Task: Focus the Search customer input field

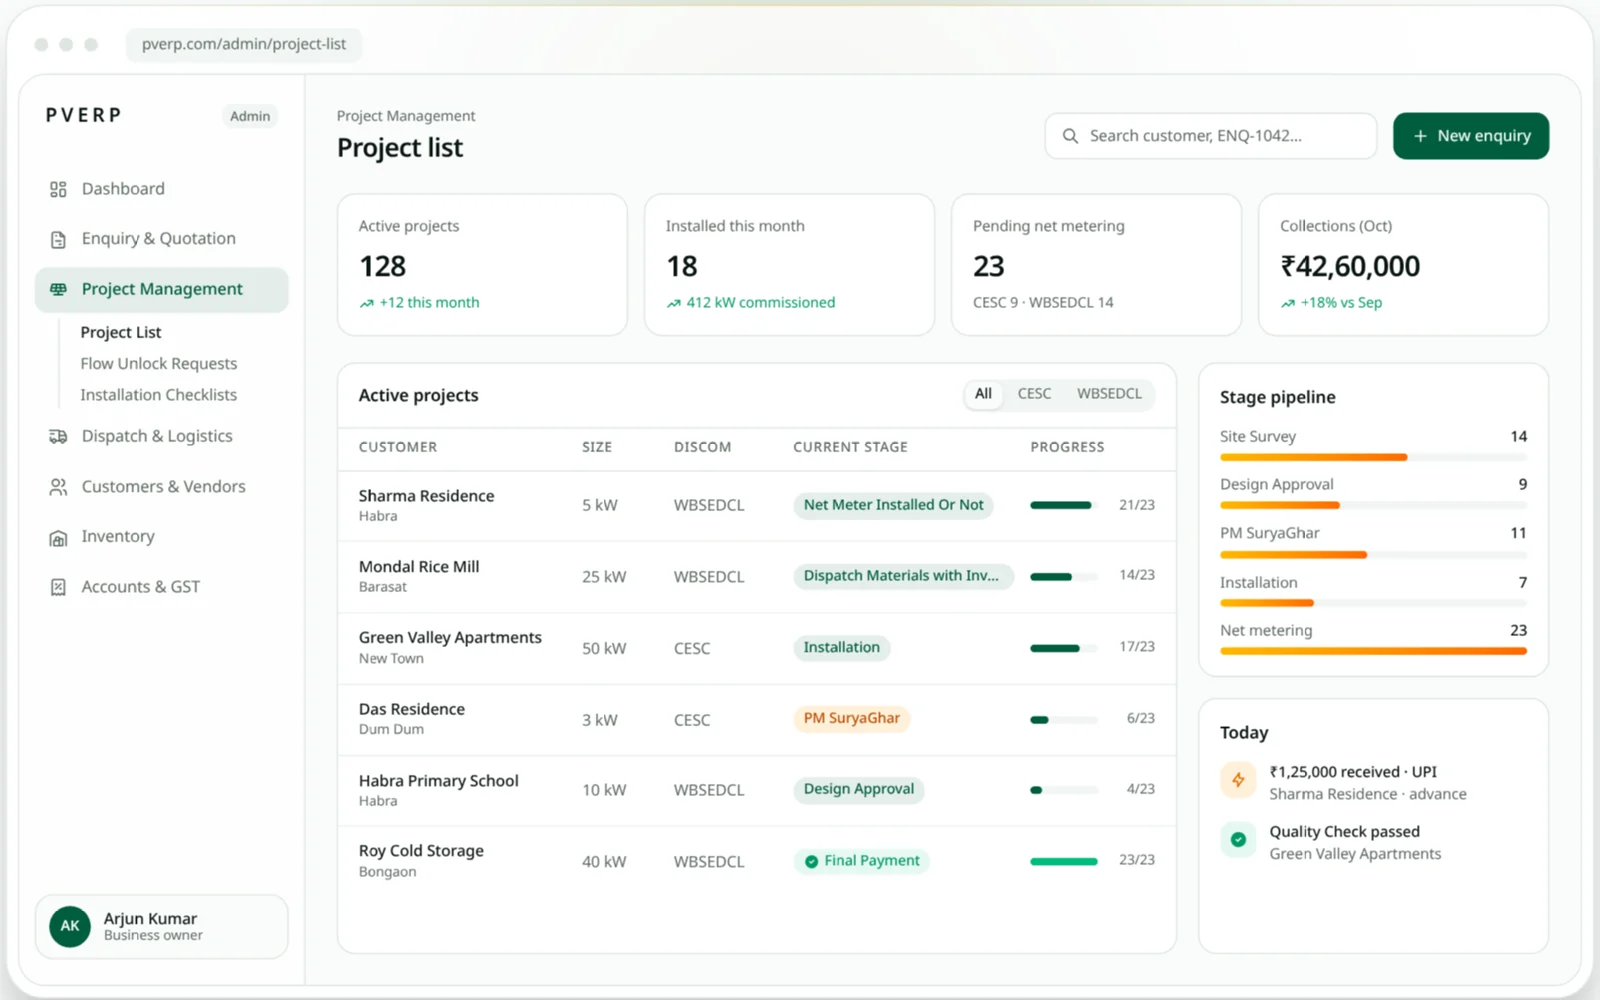Action: click(x=1211, y=136)
